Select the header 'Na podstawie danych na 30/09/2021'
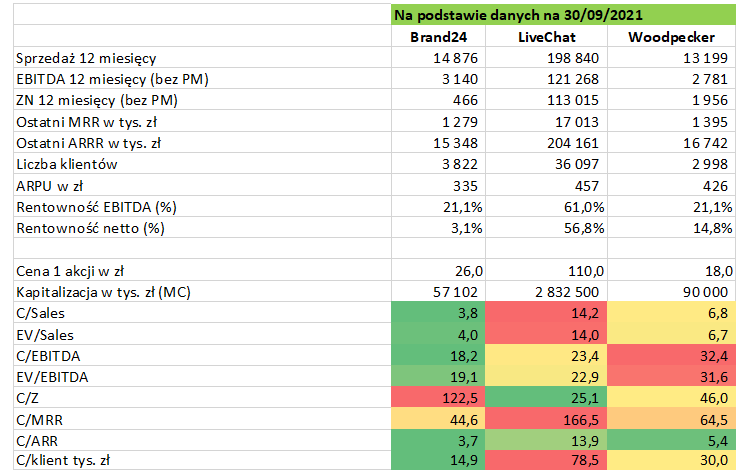750x474 pixels. click(518, 15)
